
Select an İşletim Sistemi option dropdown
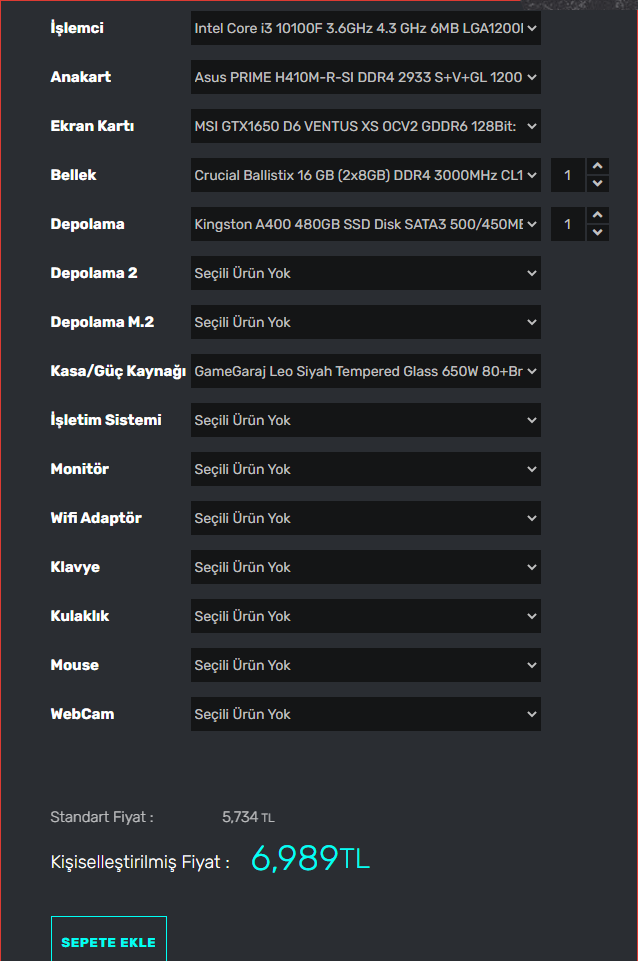365,420
